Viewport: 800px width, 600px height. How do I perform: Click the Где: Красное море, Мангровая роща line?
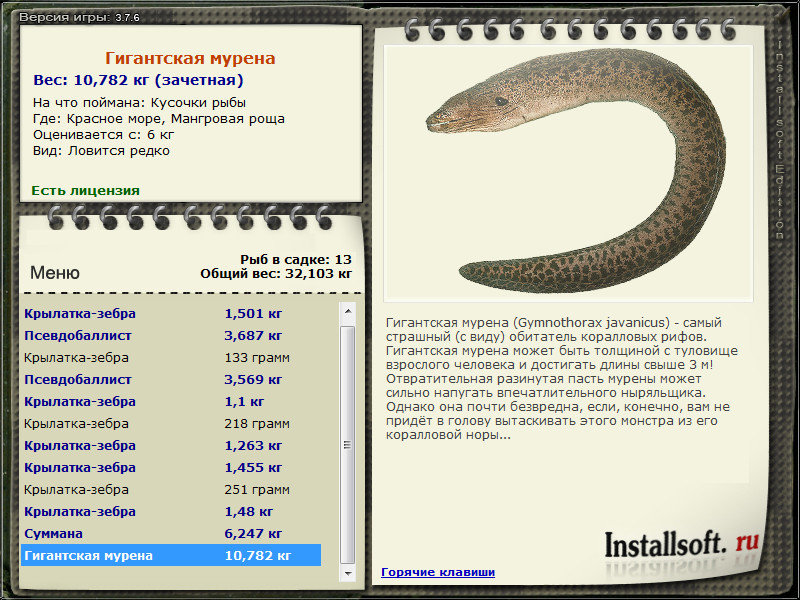159,119
